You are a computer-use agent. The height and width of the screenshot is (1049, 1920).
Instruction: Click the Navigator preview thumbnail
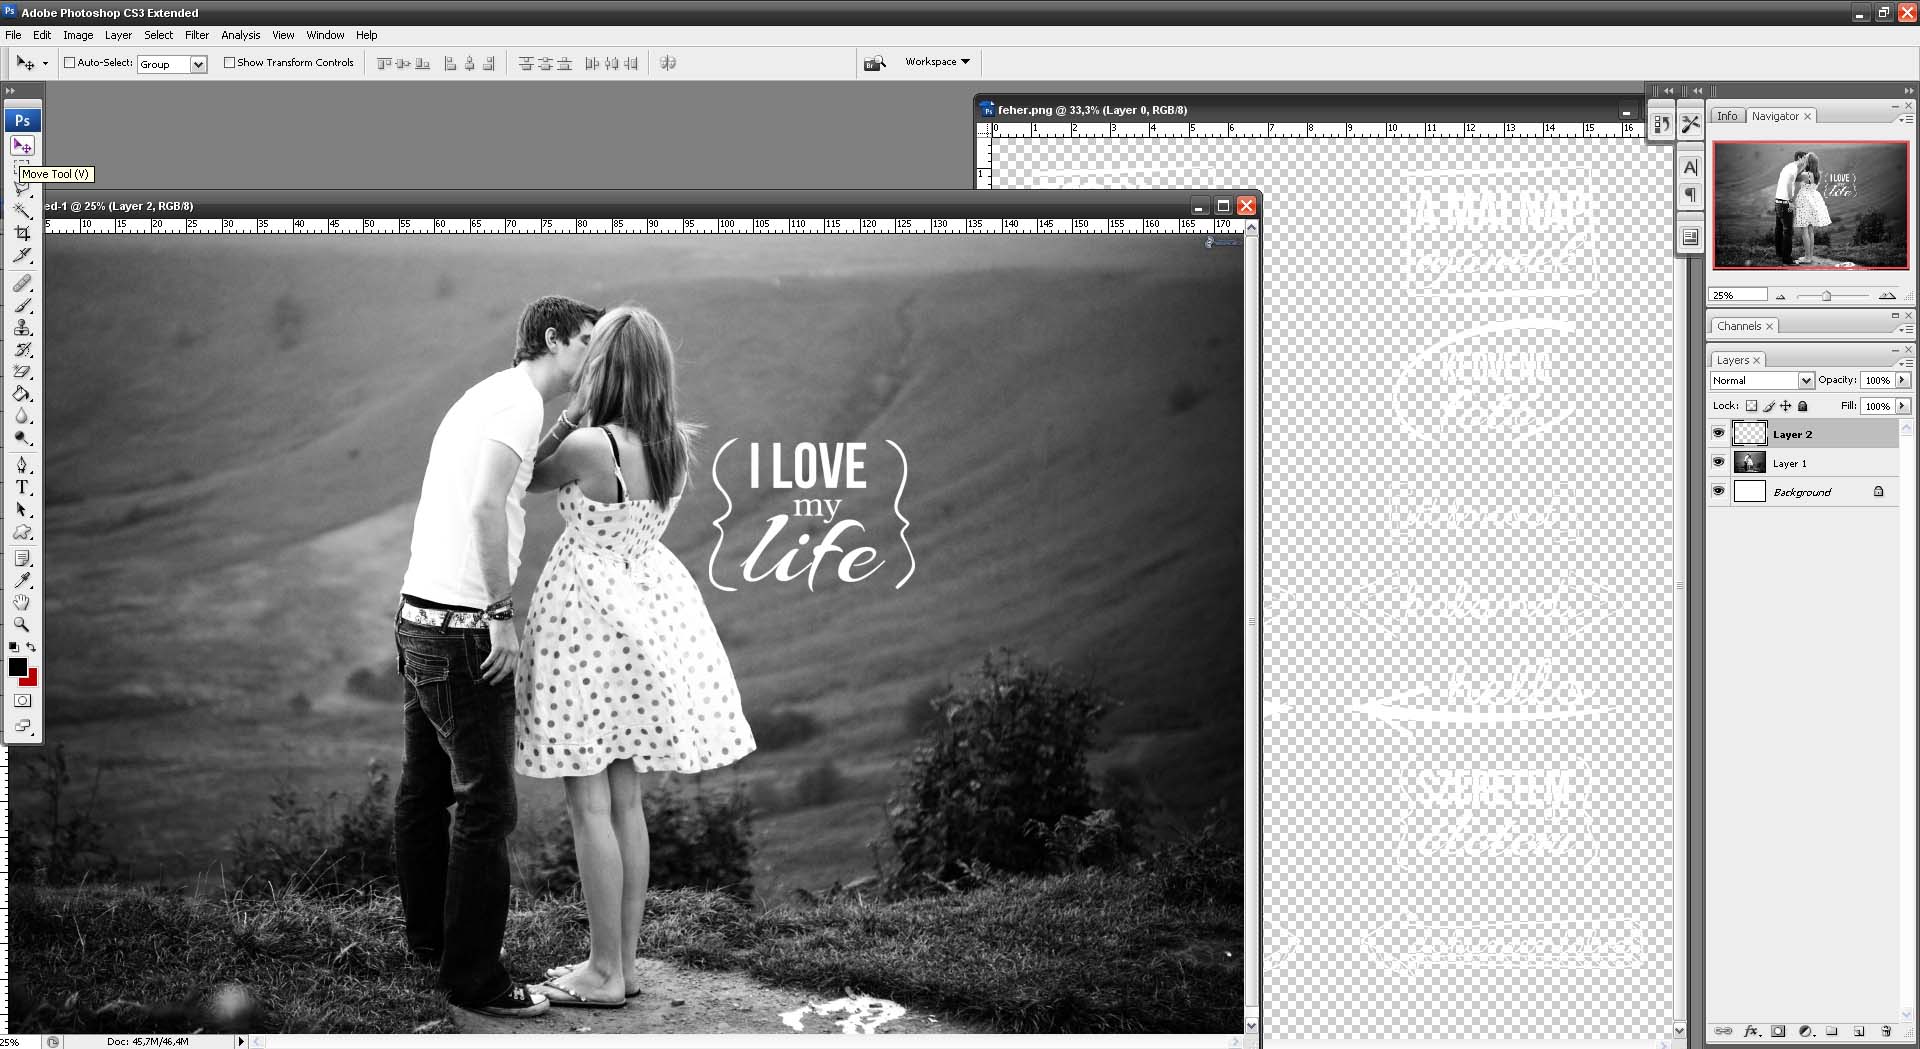click(1810, 205)
